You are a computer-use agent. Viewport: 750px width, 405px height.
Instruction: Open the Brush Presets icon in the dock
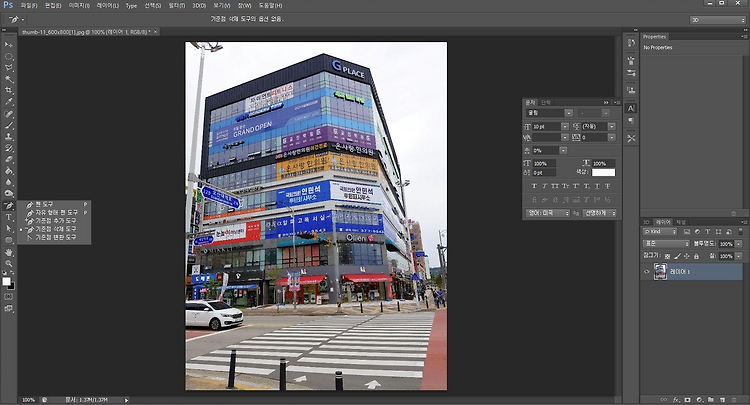(631, 73)
